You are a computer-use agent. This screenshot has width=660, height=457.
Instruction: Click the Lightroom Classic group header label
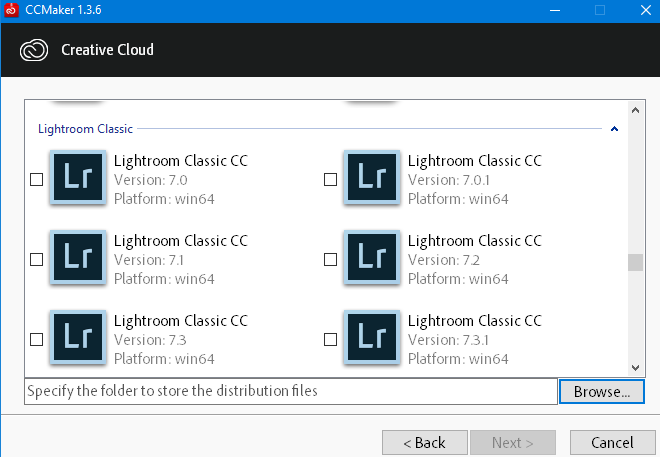(x=85, y=129)
